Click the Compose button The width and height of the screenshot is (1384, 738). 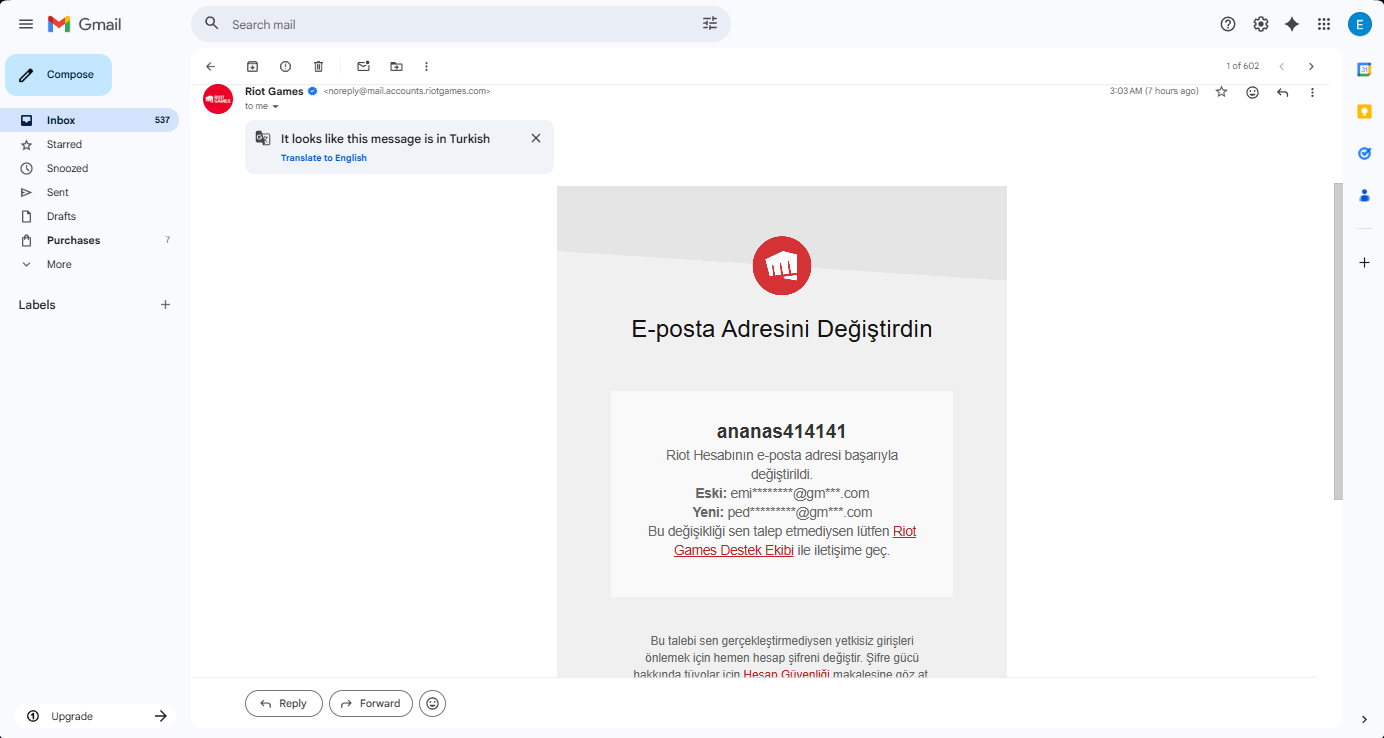point(58,75)
